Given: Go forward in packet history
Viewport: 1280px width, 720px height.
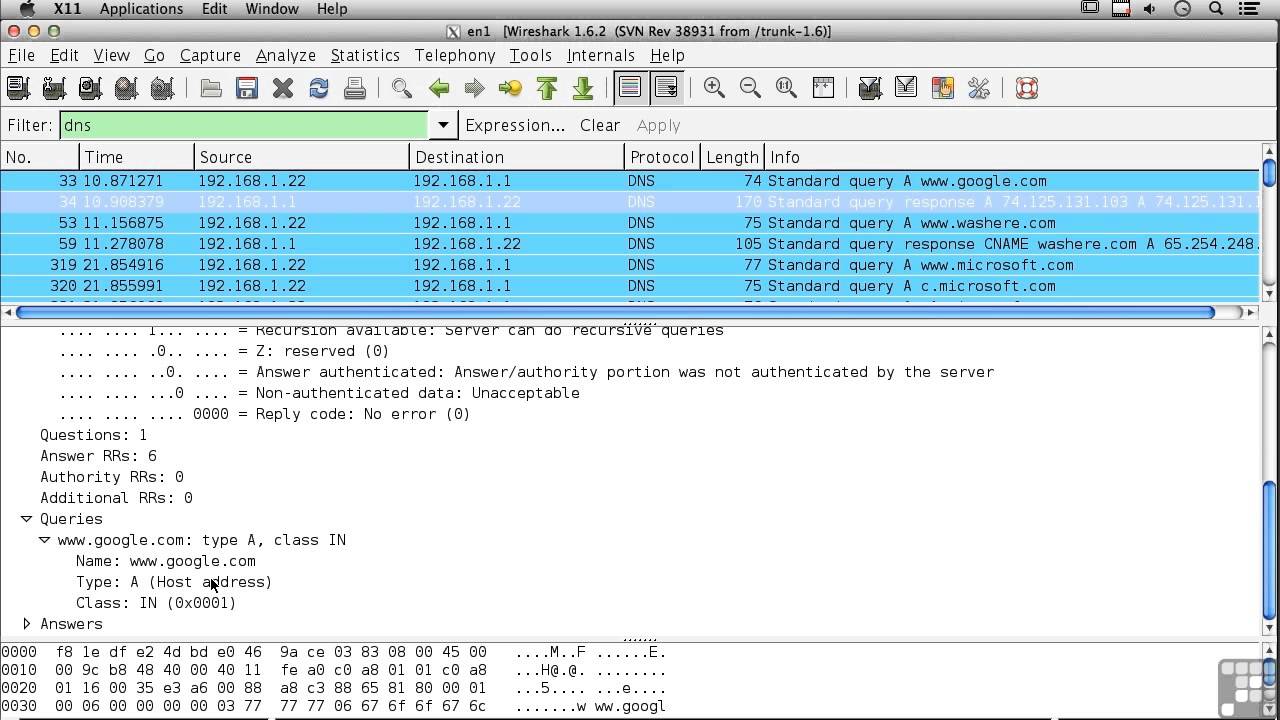Looking at the screenshot, I should tap(474, 88).
